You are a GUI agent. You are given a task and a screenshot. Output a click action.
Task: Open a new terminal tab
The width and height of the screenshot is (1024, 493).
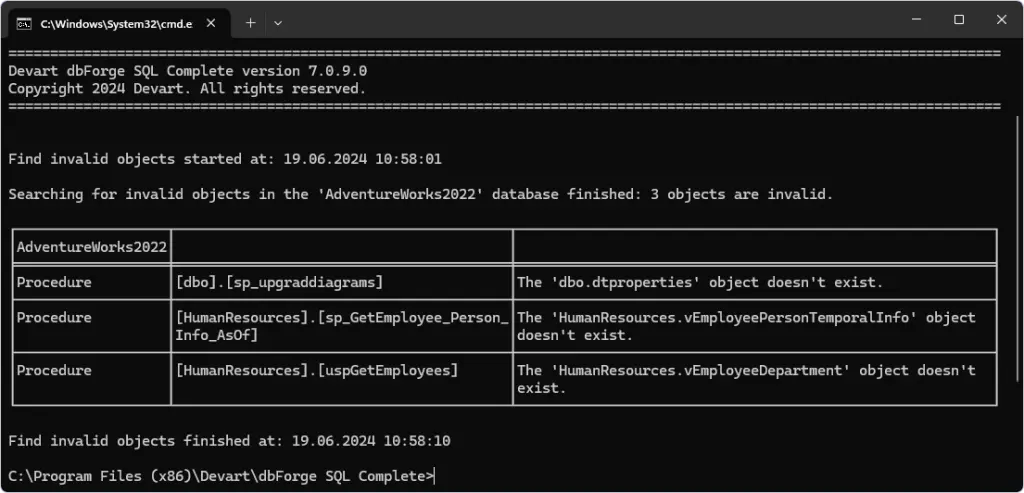250,22
